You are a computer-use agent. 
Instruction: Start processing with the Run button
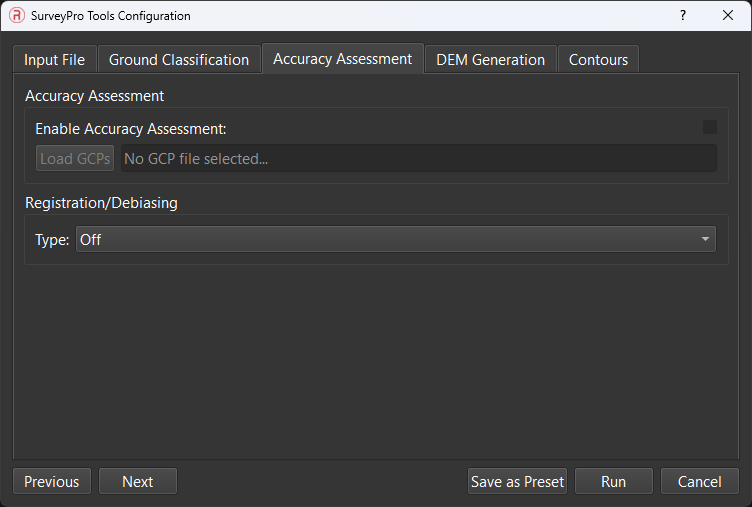tap(613, 482)
